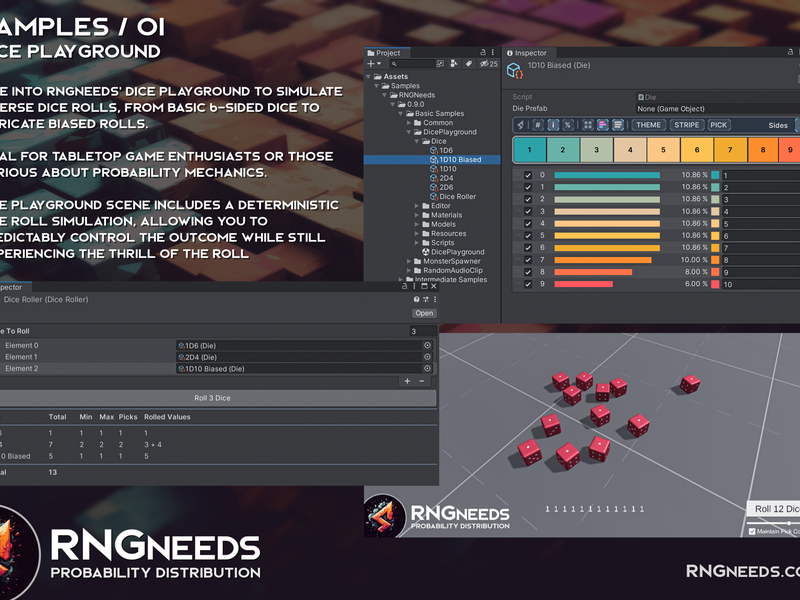Open Dice Roller component three-dot menu
Screen dimensions: 800x600
(x=435, y=299)
